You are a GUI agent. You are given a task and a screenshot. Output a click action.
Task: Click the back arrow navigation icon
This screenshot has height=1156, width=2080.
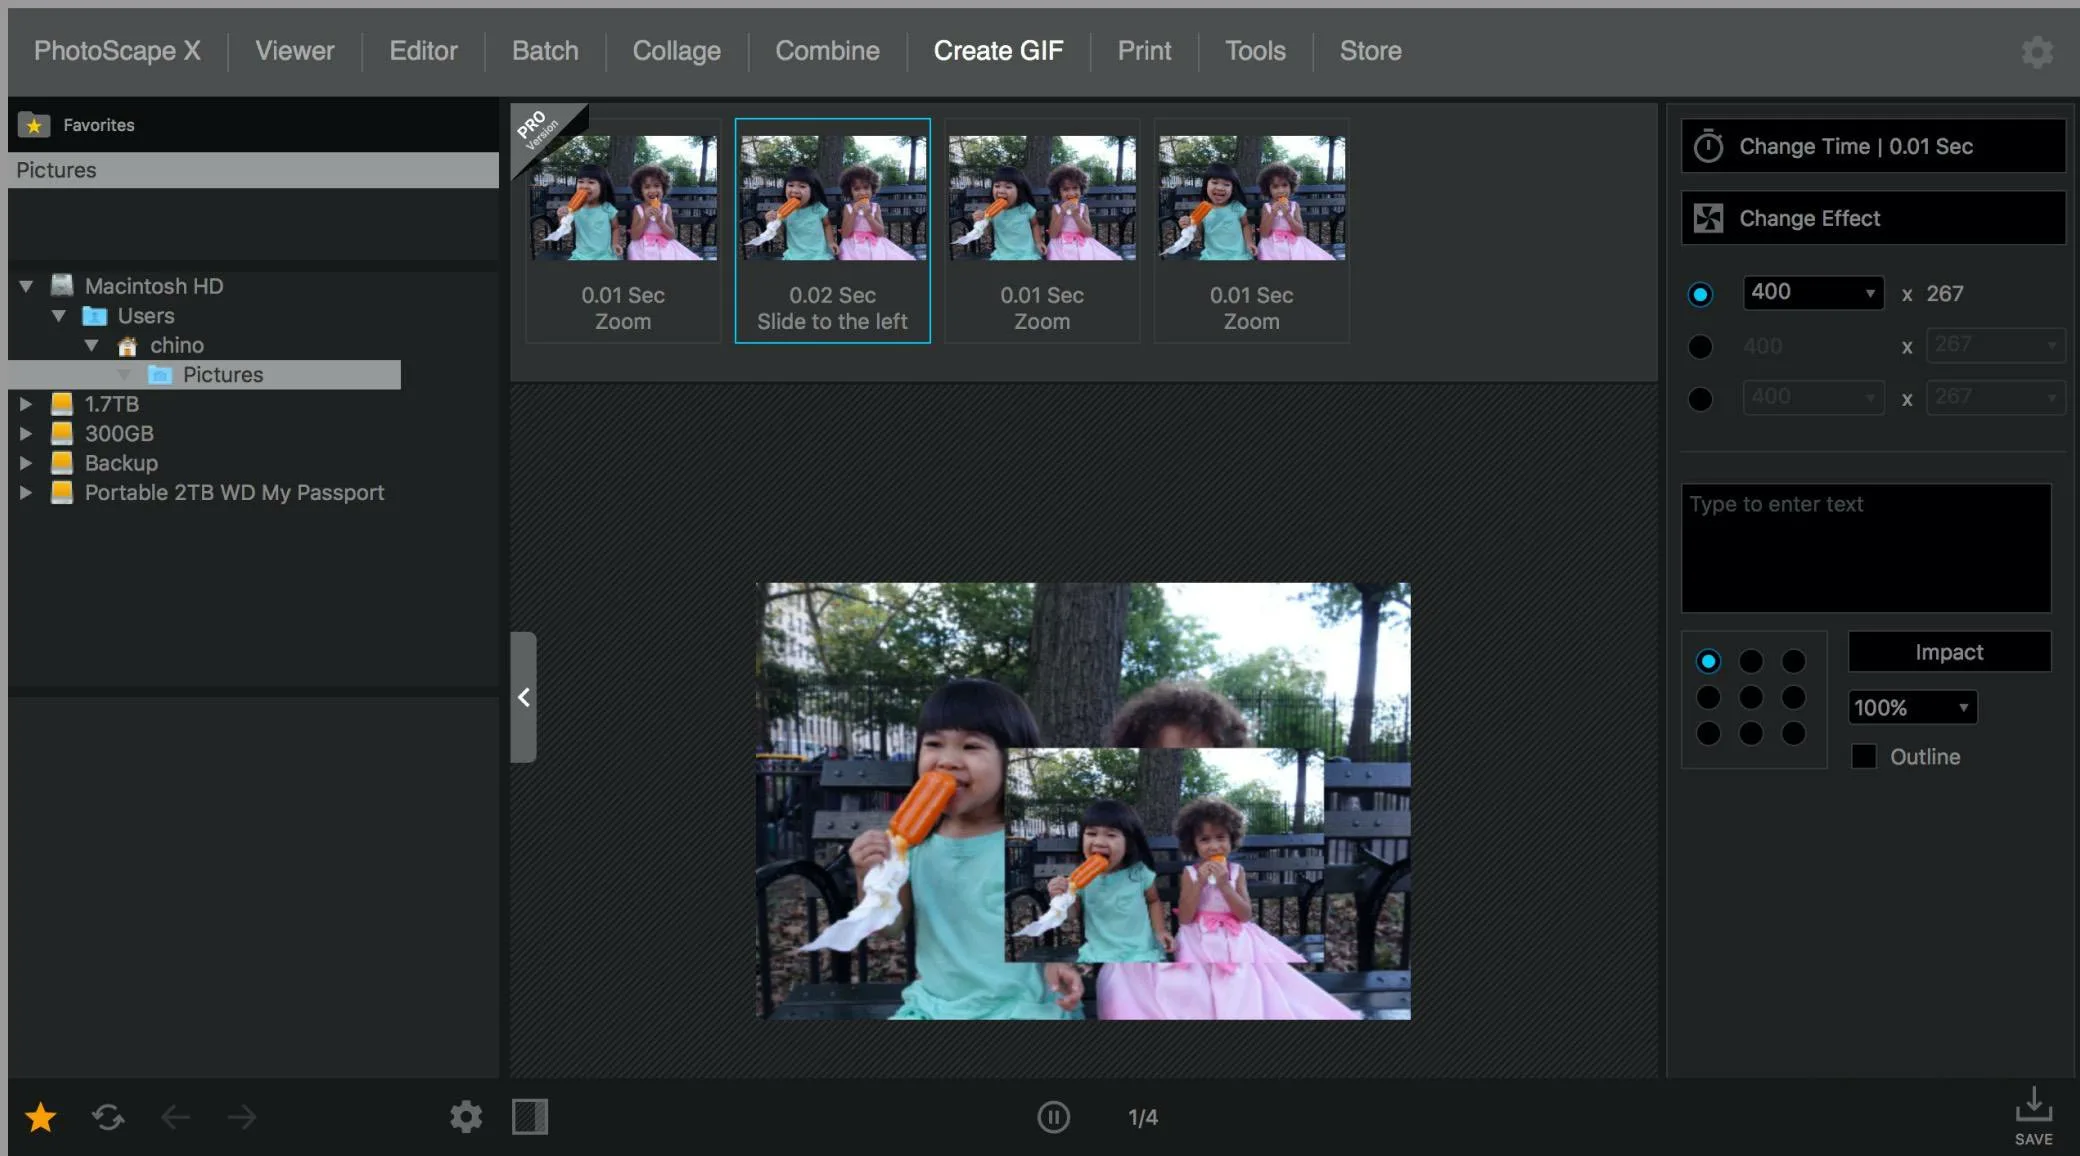[x=176, y=1117]
